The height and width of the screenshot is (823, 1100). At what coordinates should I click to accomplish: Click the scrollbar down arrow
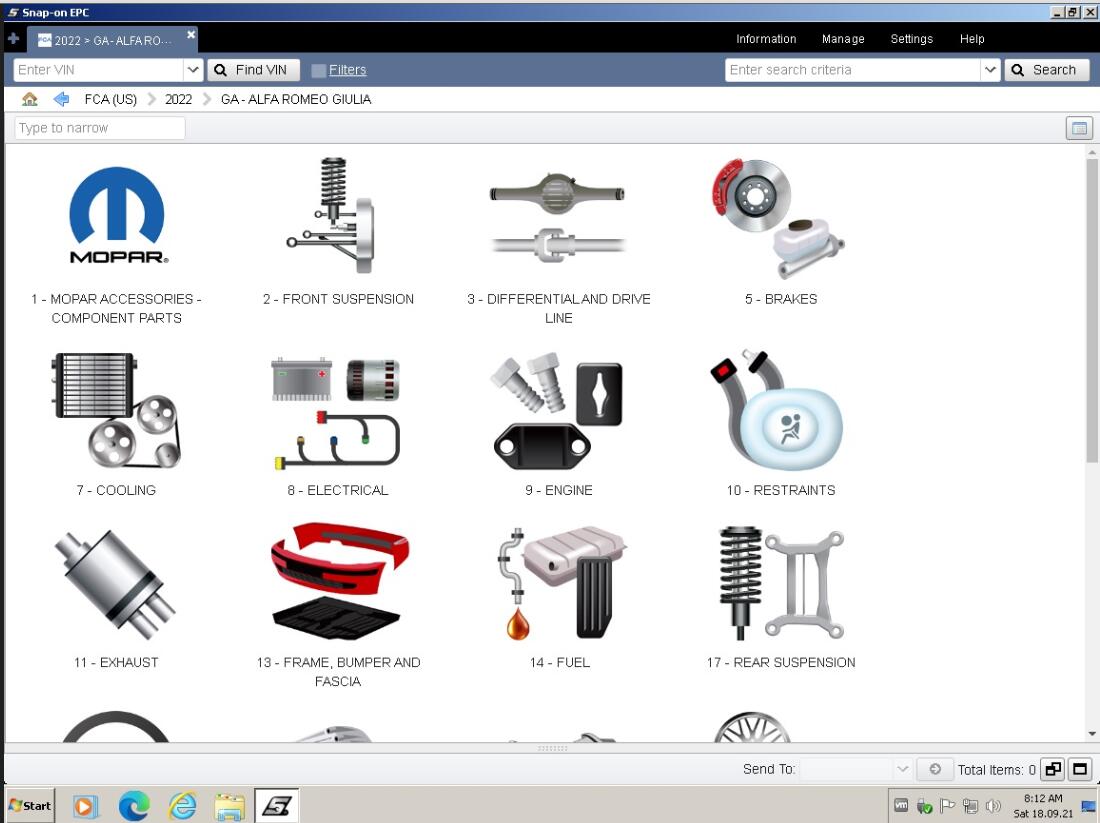click(x=1092, y=734)
